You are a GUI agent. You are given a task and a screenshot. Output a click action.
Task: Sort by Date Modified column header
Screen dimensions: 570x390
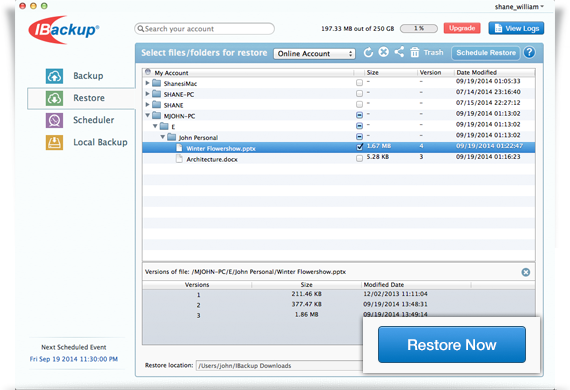477,72
